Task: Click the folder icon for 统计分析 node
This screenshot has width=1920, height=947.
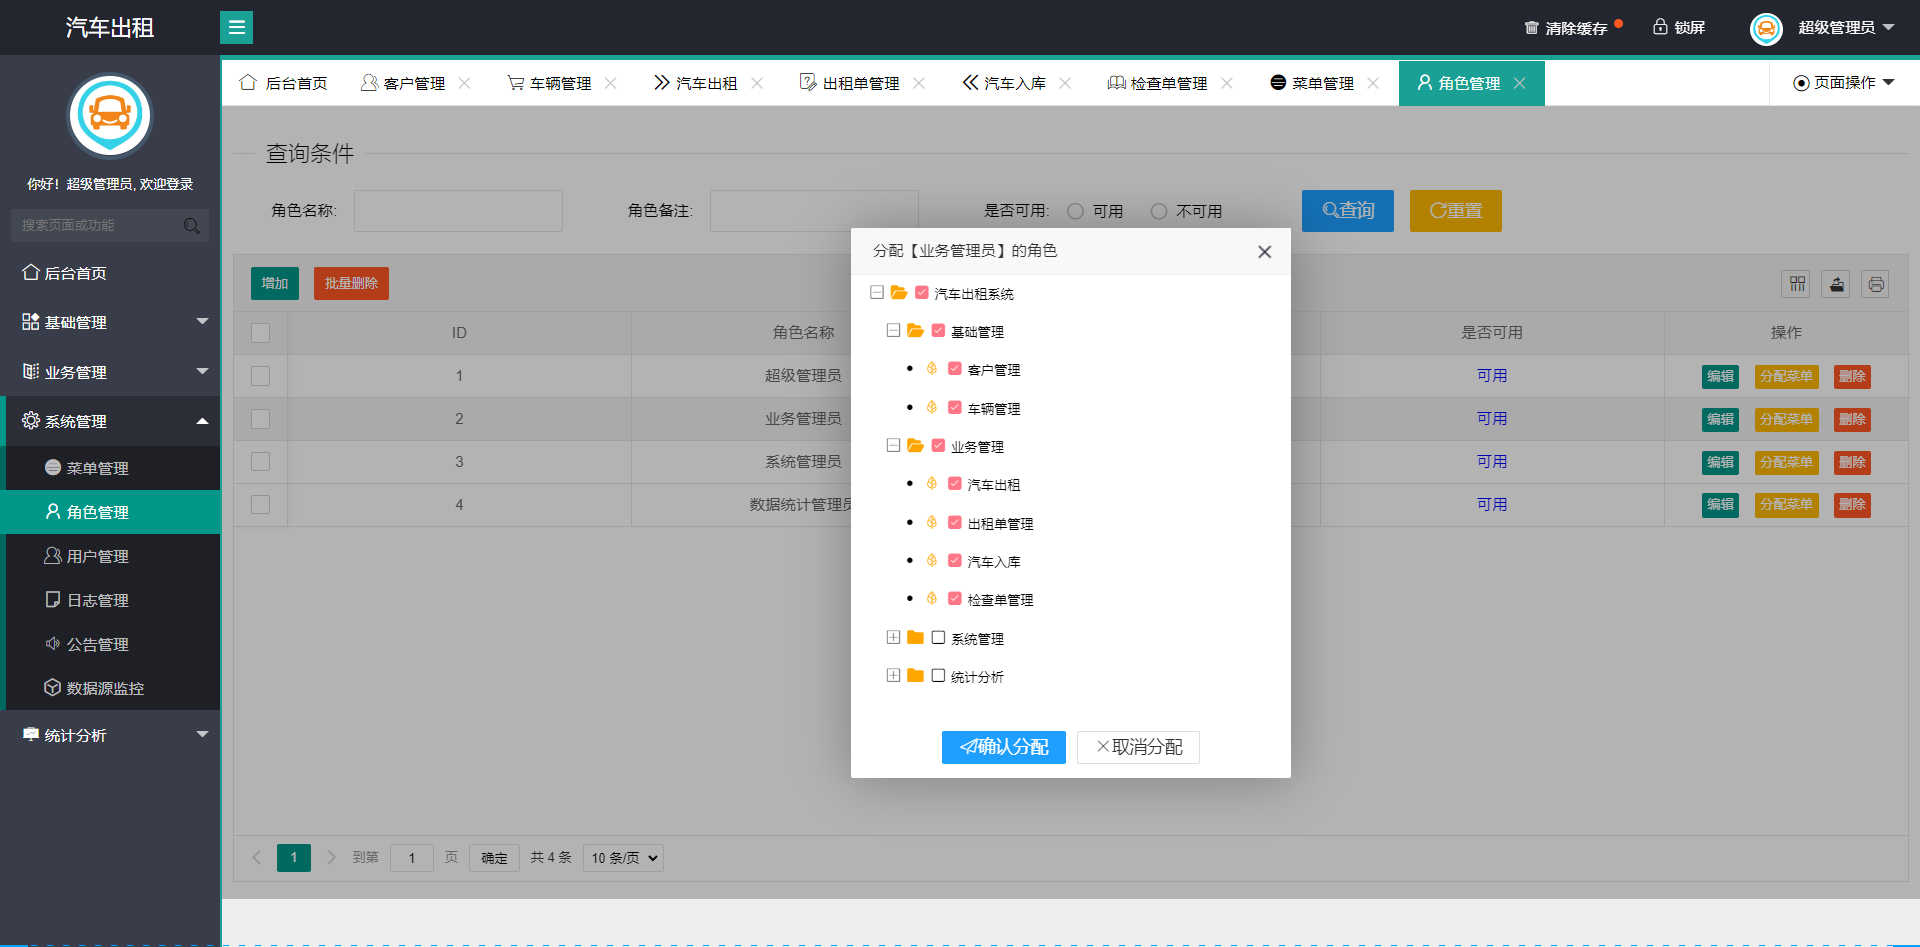Action: pos(915,676)
